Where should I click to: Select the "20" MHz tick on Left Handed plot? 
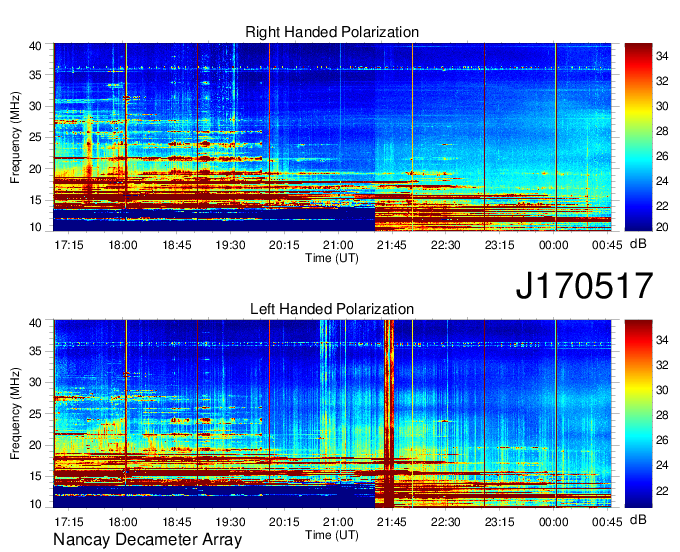(x=35, y=445)
